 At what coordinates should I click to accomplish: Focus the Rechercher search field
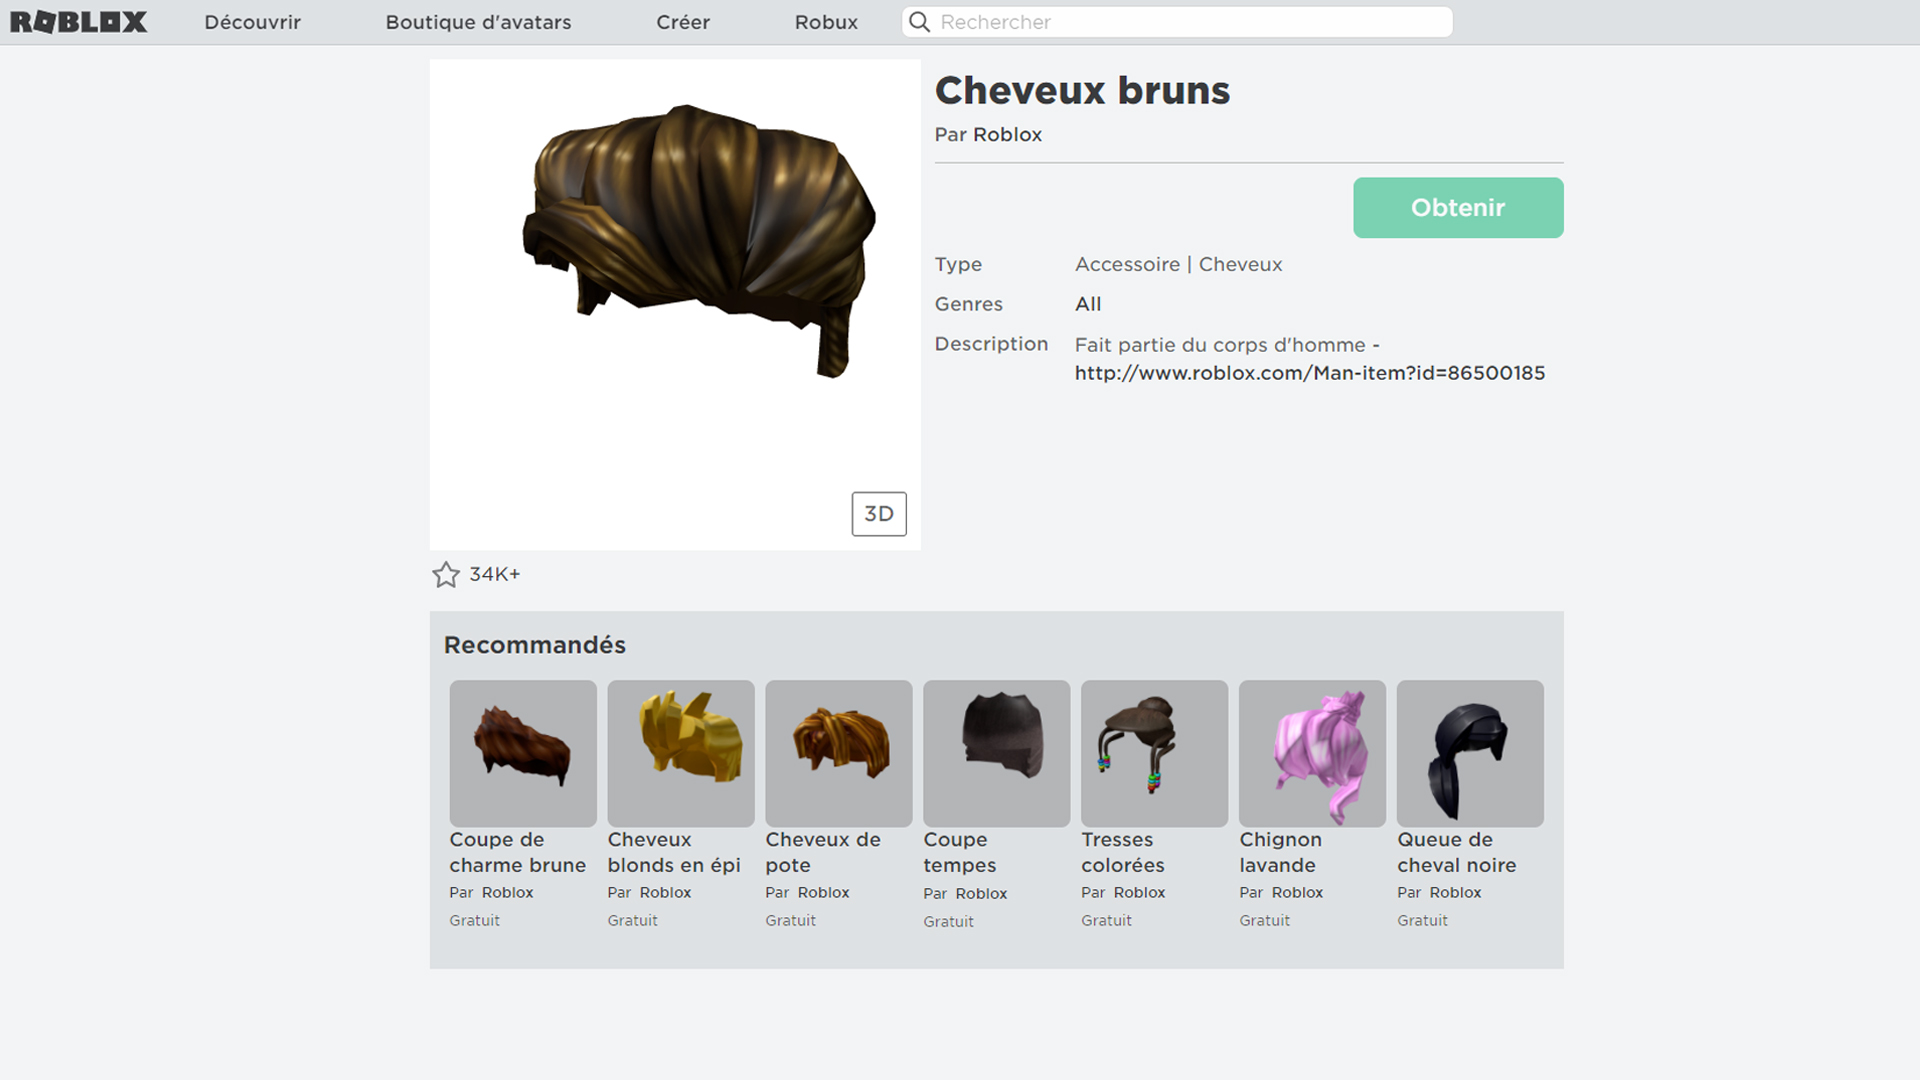1177,22
